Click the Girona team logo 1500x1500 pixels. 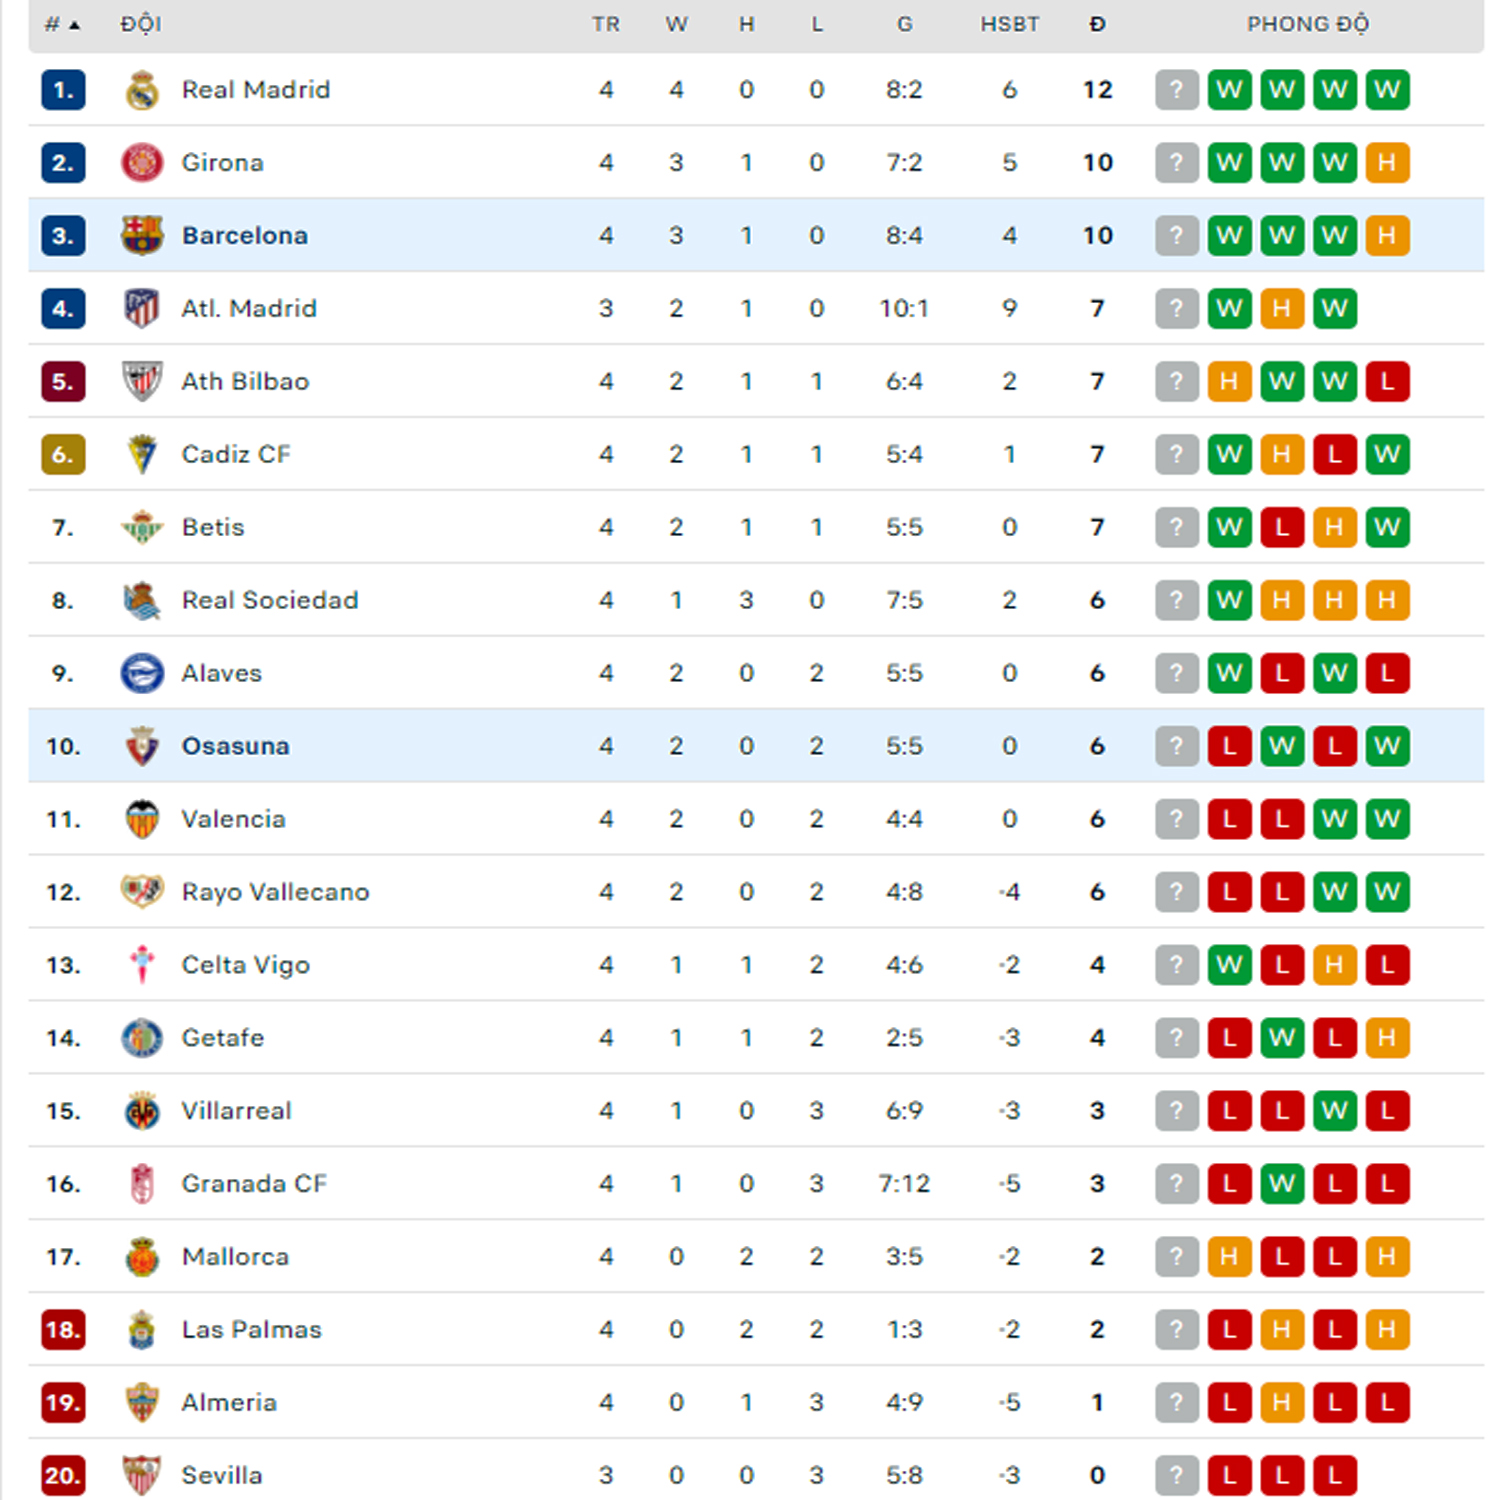[142, 163]
